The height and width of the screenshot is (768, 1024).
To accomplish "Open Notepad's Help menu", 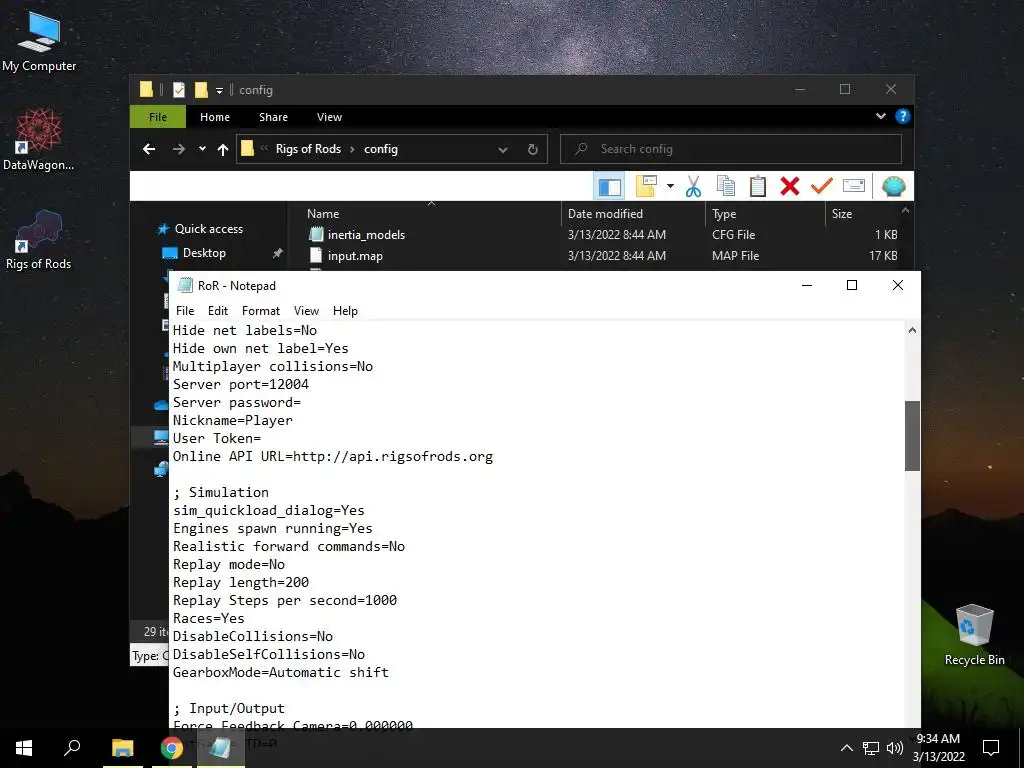I will [x=345, y=311].
